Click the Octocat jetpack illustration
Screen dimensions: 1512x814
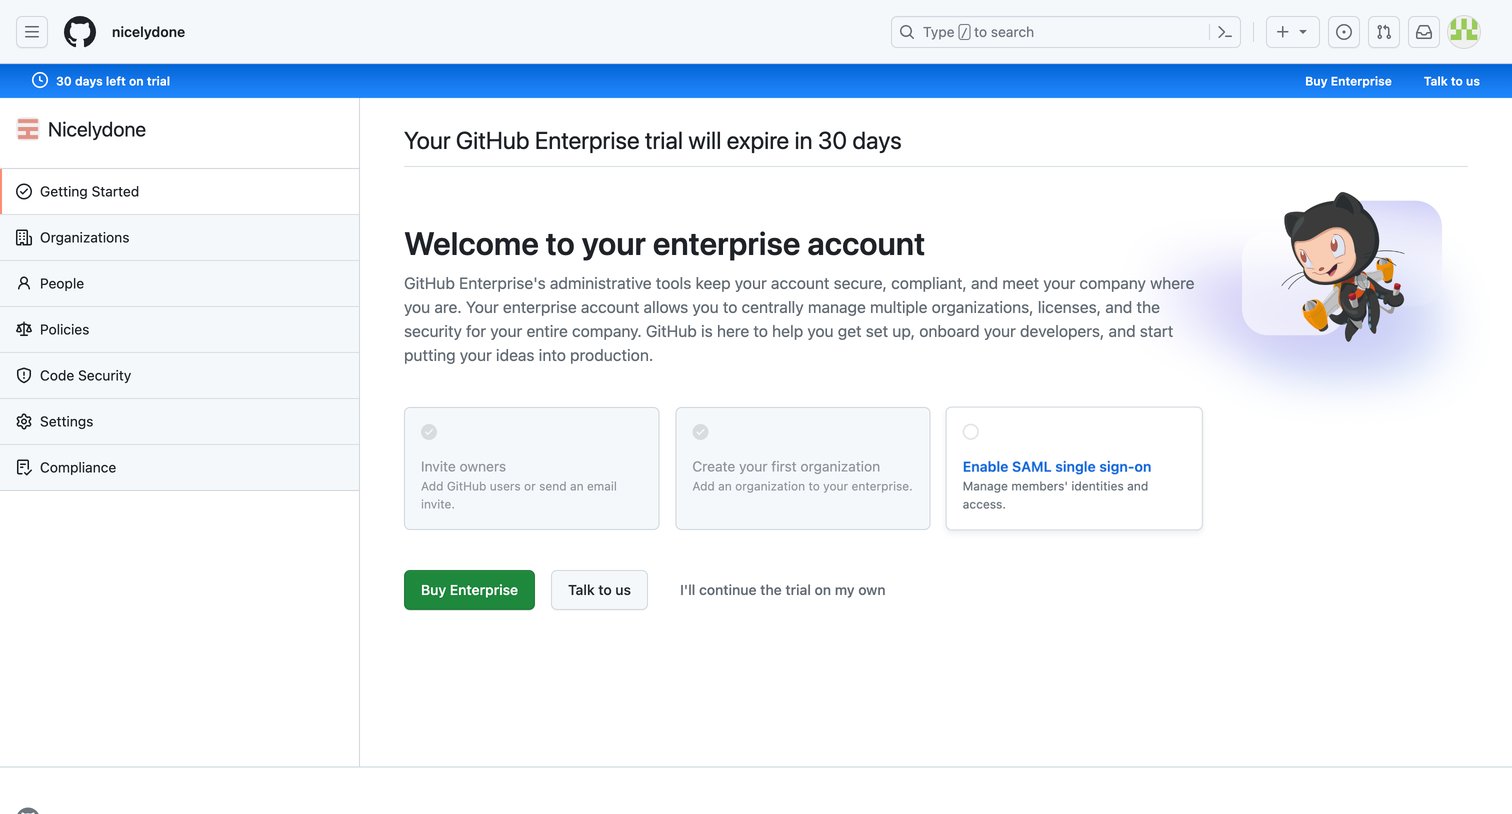[1343, 268]
